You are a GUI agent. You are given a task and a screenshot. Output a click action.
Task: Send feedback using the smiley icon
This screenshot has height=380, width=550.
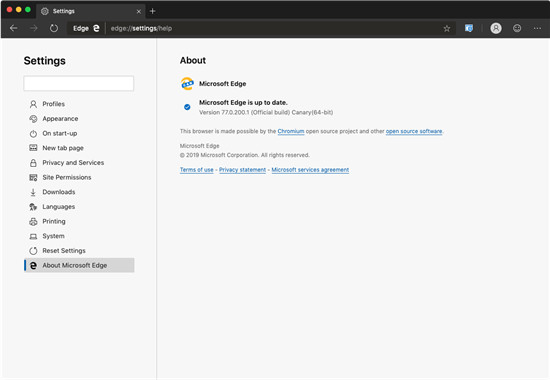(x=517, y=28)
